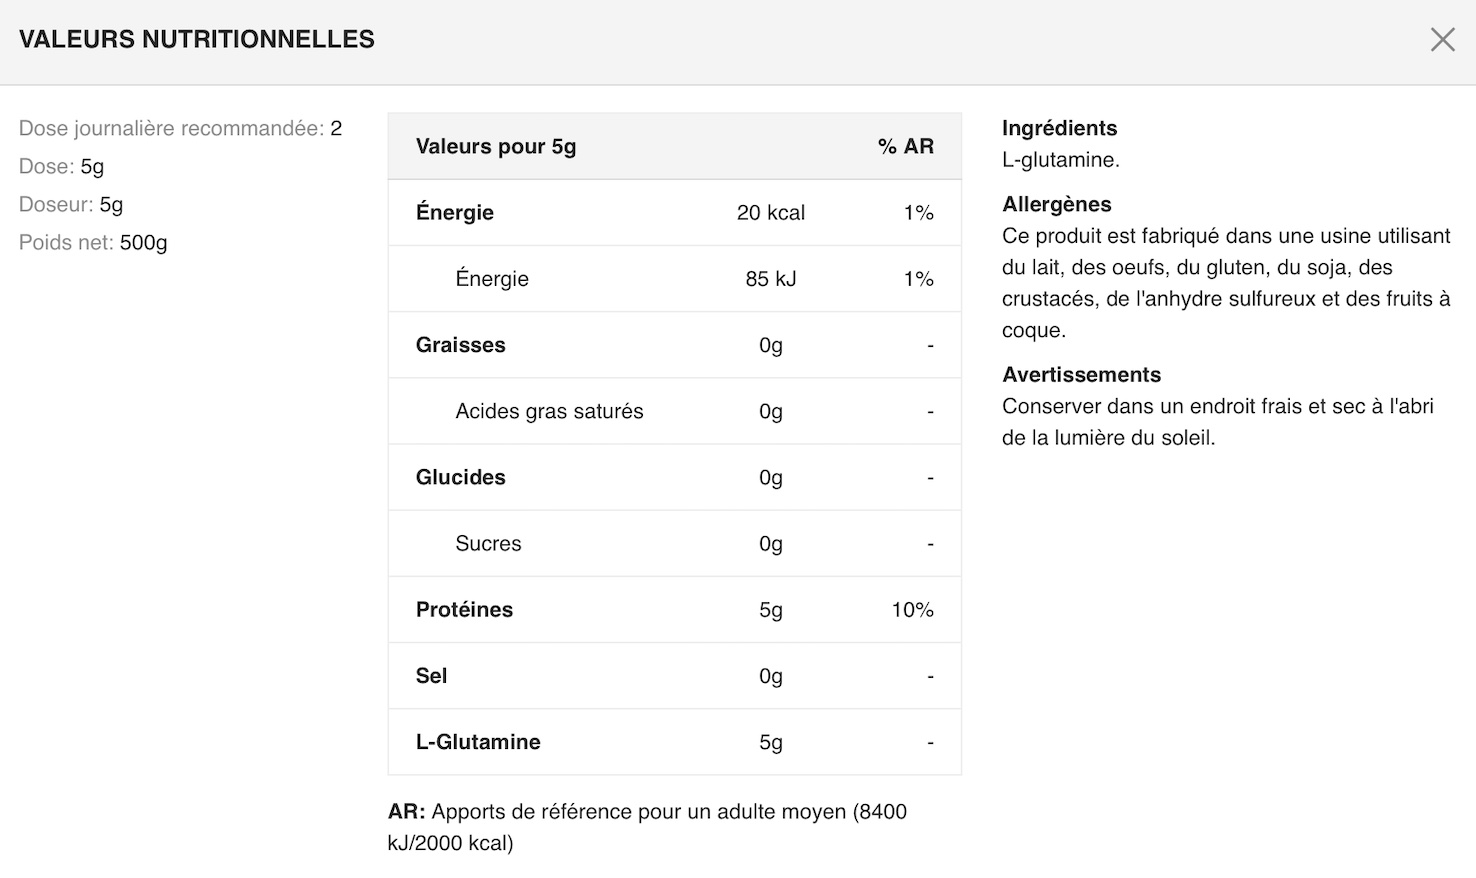Click the Glucides row label
The height and width of the screenshot is (878, 1476).
(x=461, y=477)
